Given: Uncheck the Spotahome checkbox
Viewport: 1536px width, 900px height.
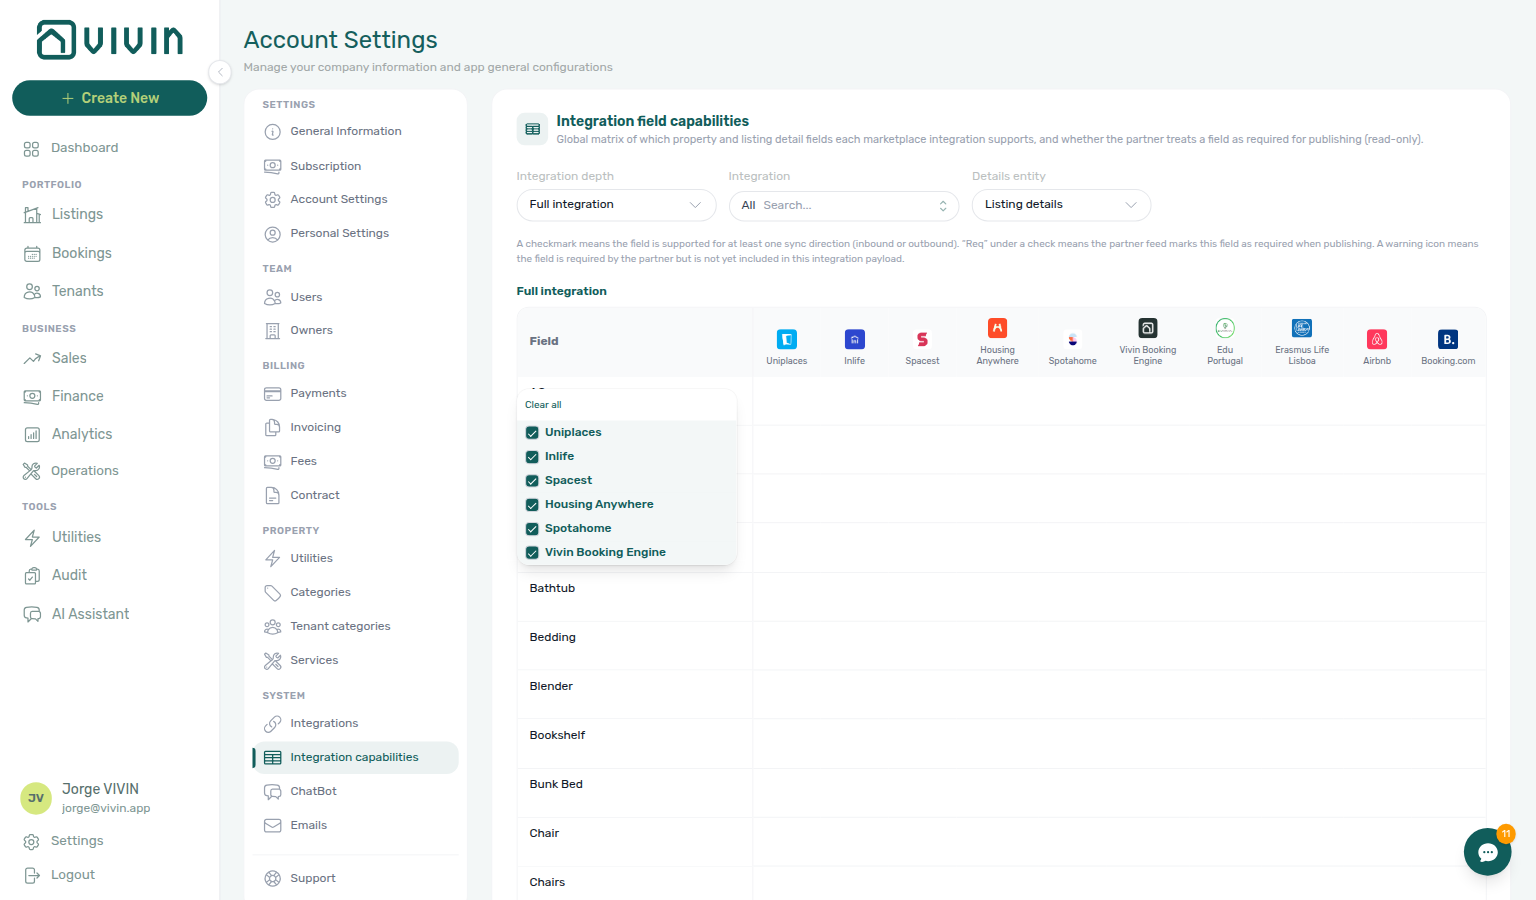Looking at the screenshot, I should (x=532, y=529).
